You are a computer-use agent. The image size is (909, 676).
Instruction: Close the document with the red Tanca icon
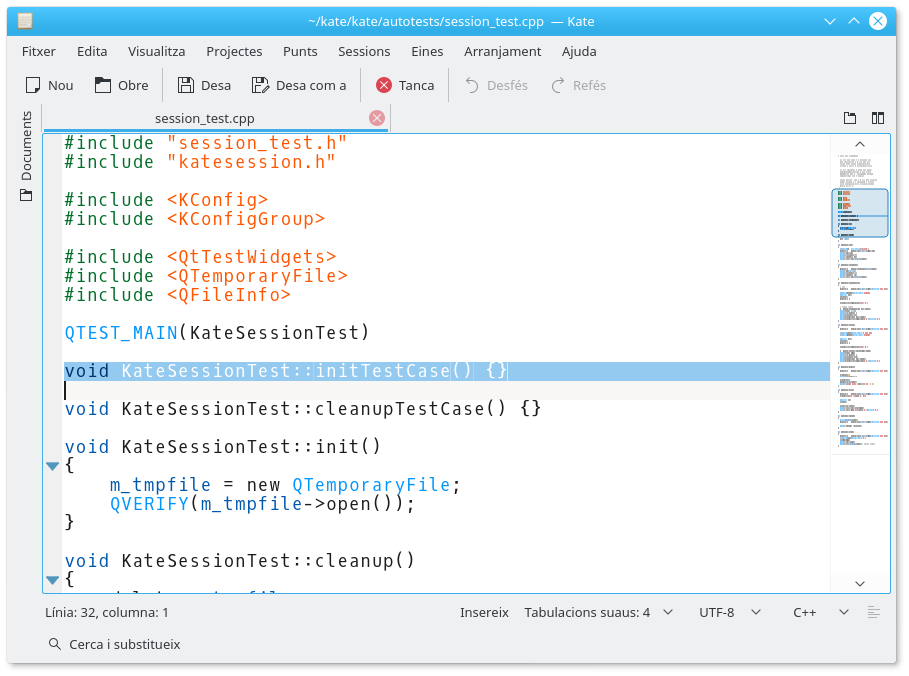384,86
